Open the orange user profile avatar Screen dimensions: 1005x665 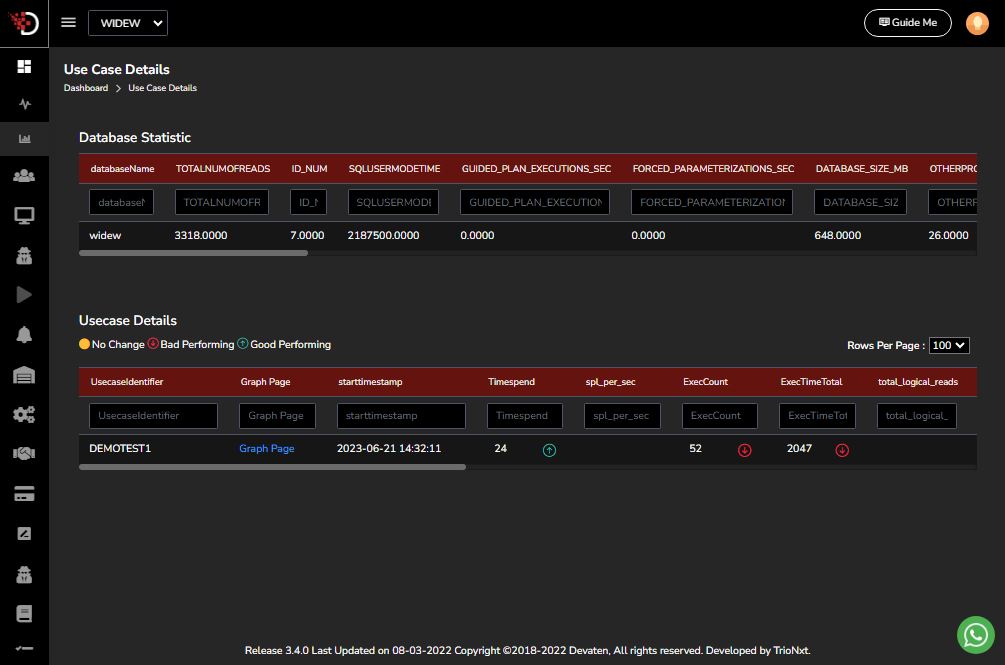[x=977, y=23]
